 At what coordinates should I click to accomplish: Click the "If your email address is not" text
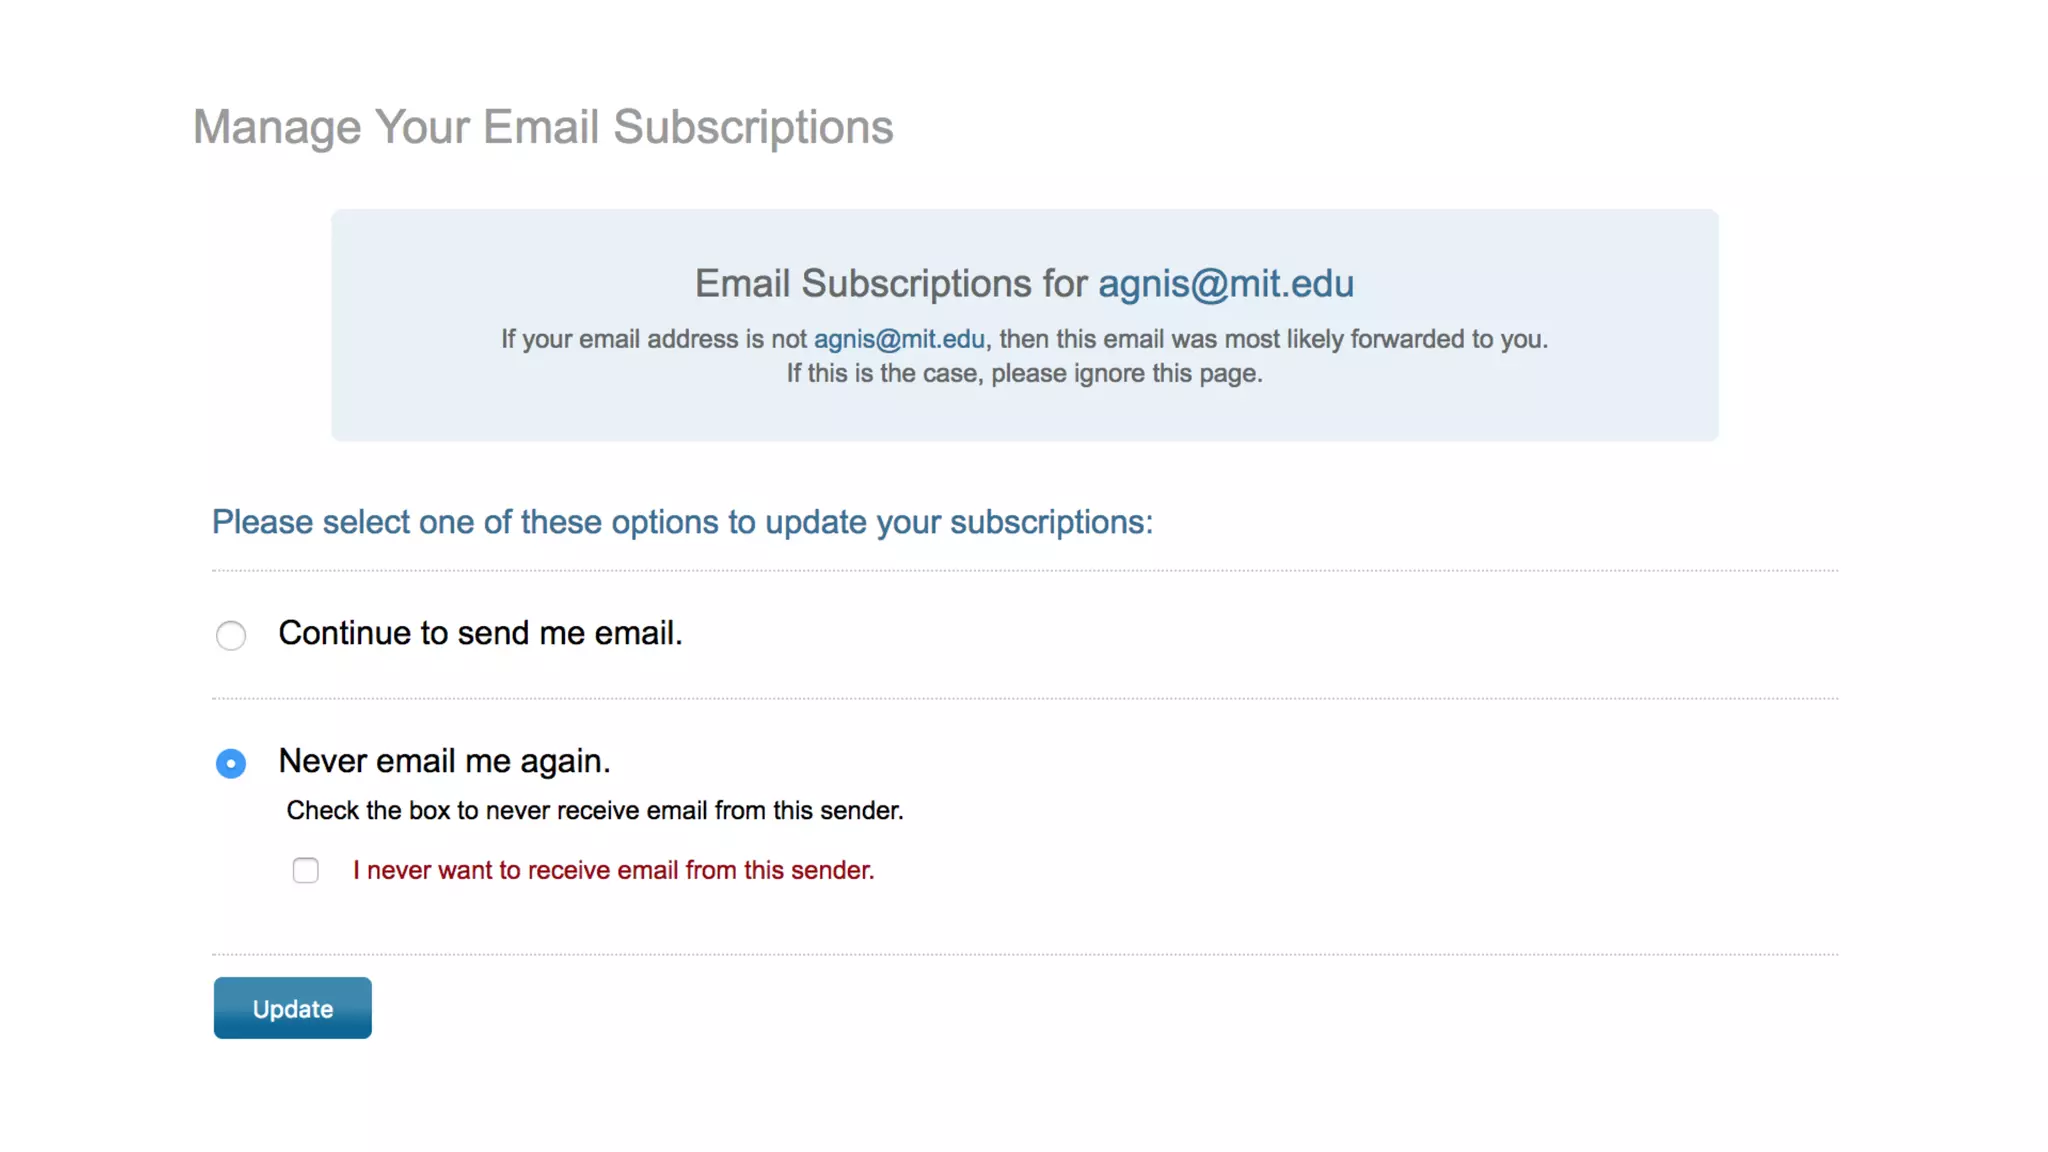click(654, 340)
